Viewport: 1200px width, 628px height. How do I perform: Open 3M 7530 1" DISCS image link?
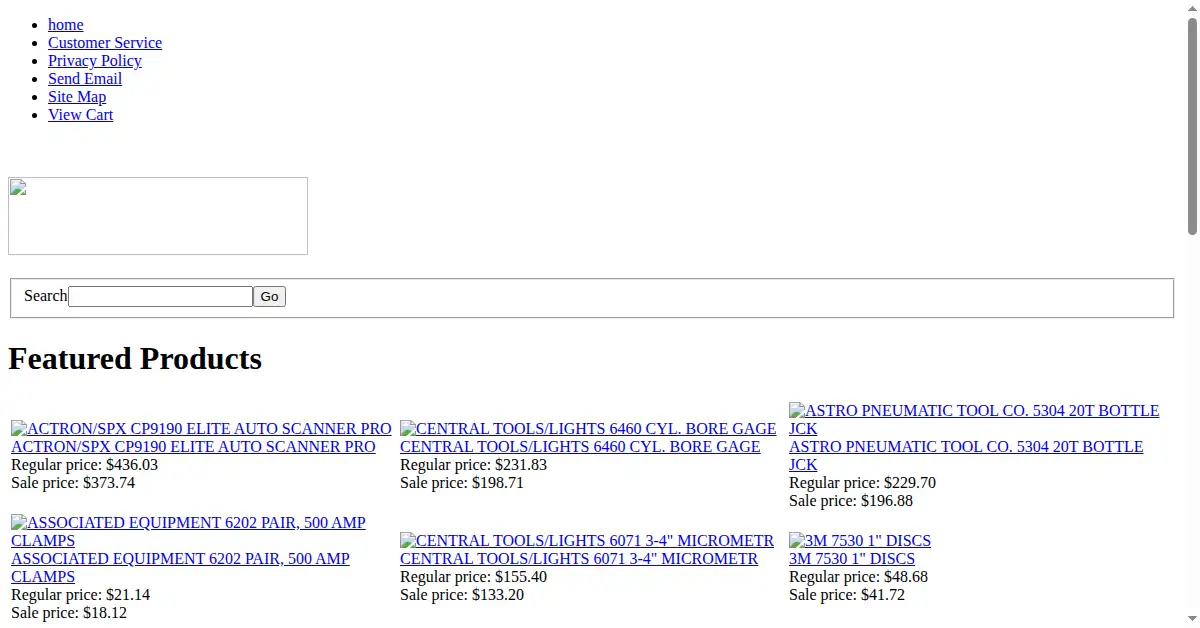point(860,541)
